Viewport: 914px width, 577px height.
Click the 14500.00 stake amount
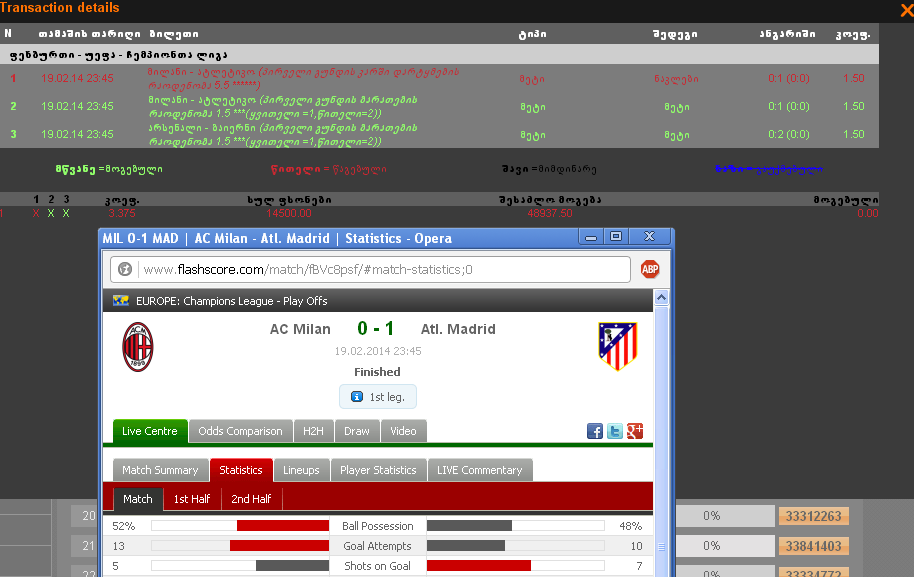tap(289, 213)
